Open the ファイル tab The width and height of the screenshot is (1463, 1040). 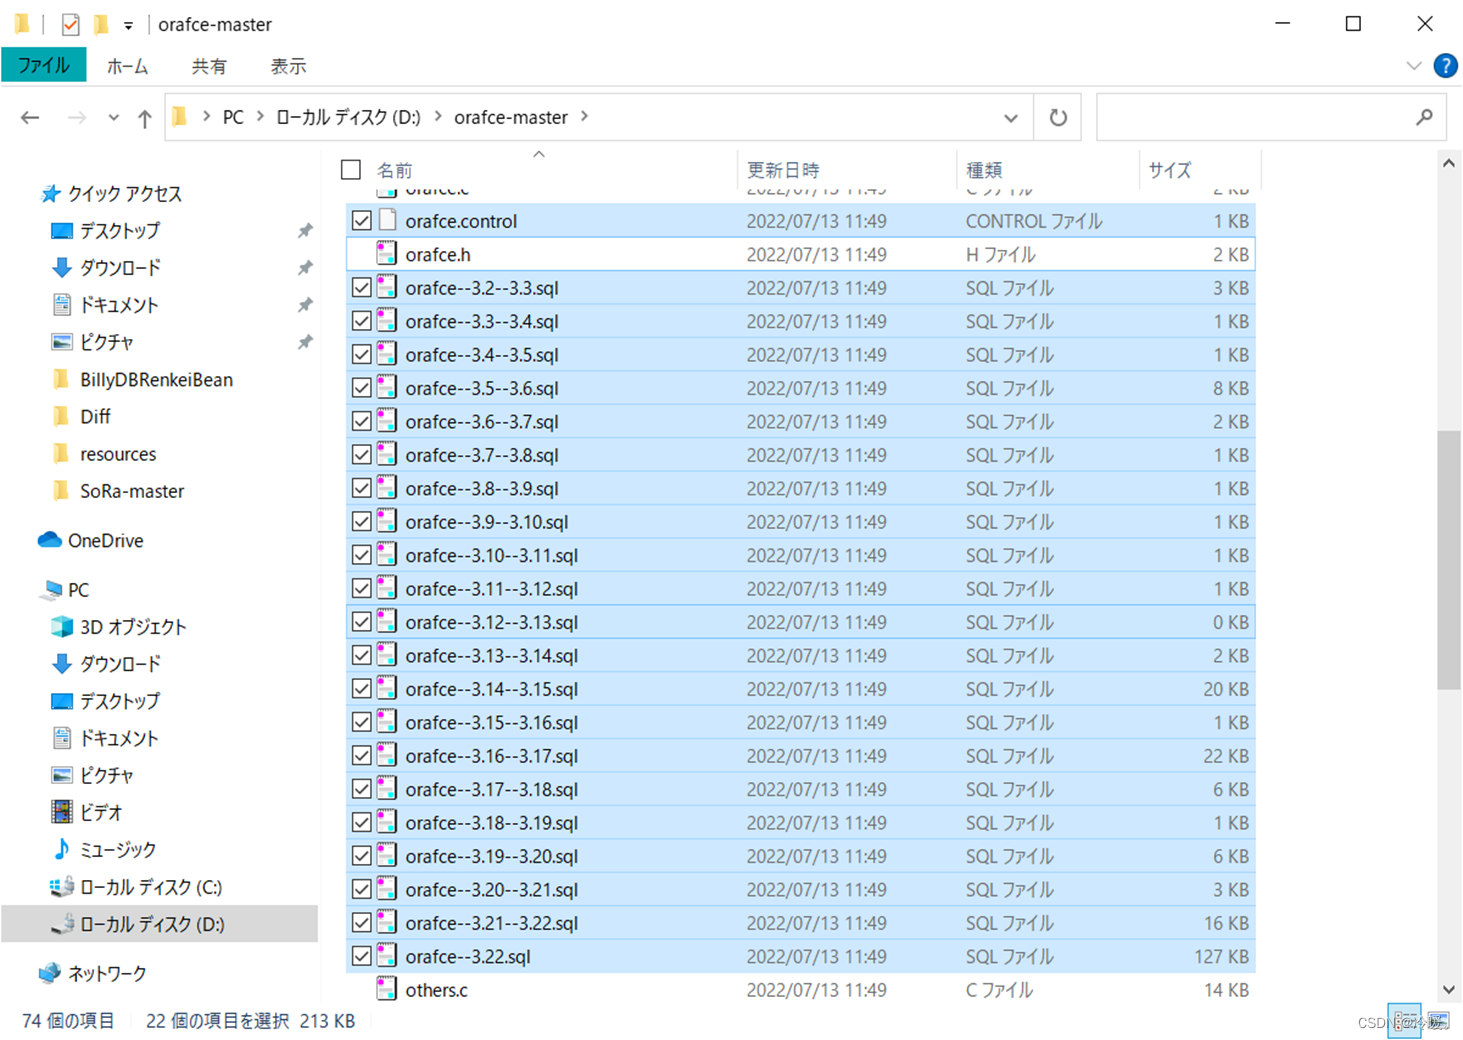coord(44,66)
